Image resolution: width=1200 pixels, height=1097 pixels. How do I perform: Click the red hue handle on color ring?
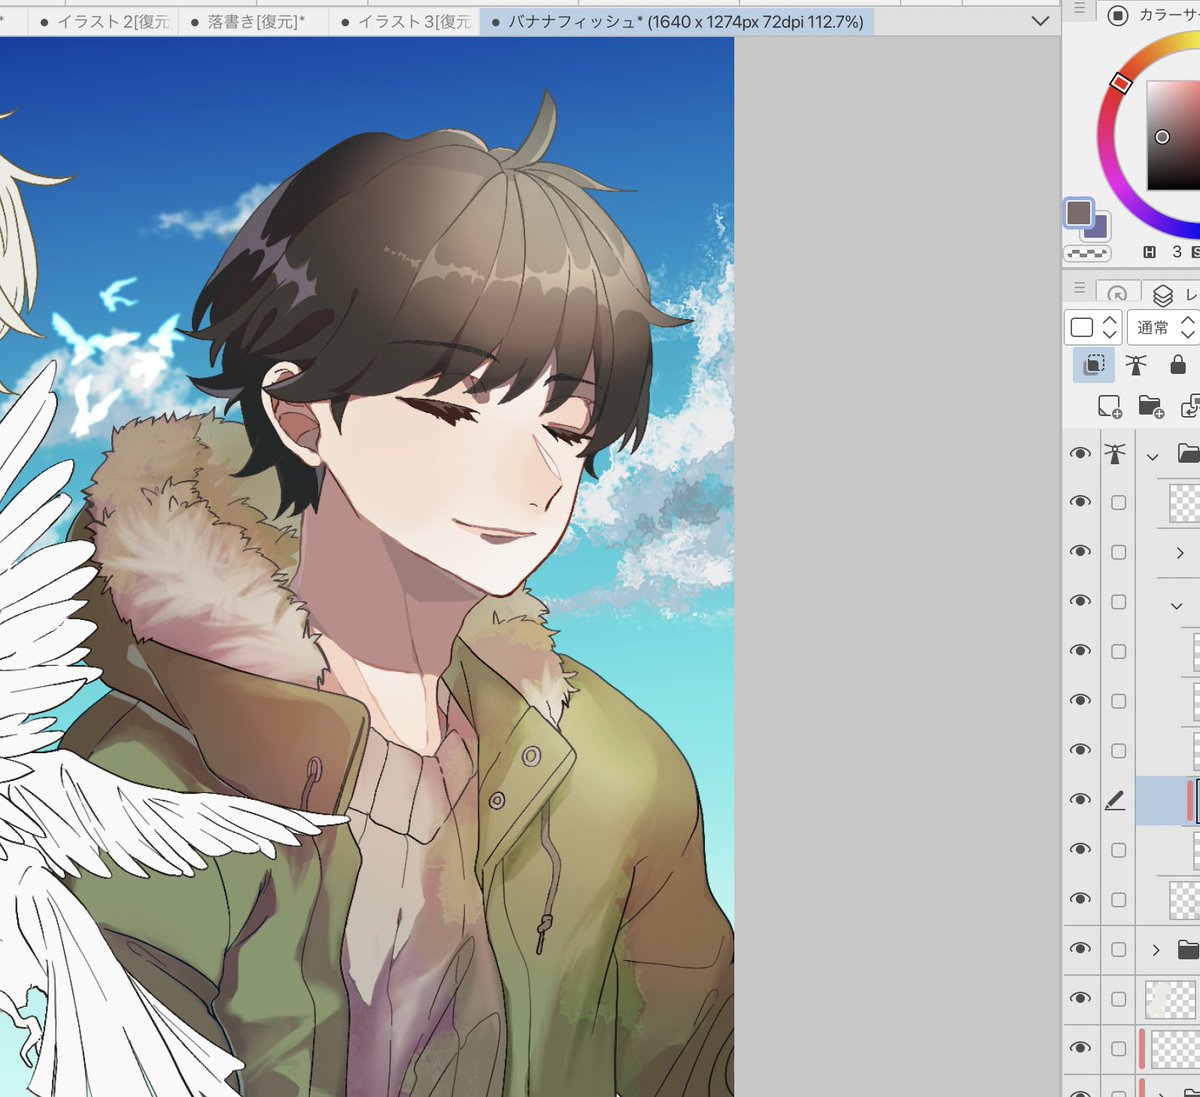coord(1121,83)
